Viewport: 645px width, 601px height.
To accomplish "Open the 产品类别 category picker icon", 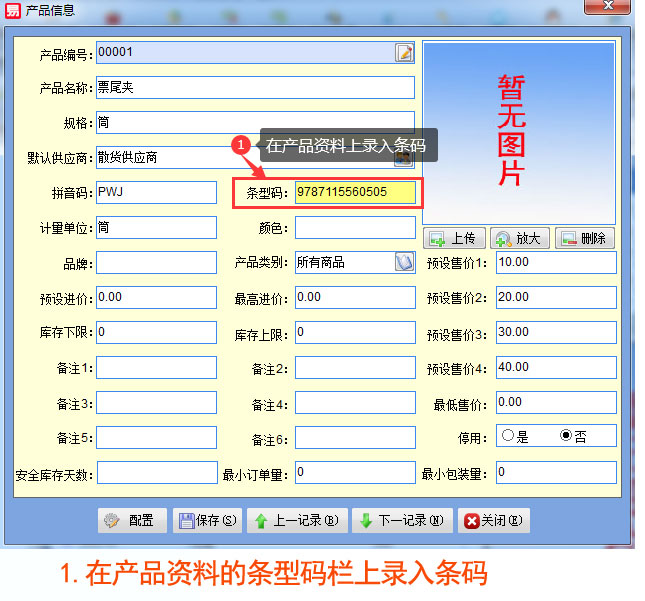I will point(404,262).
